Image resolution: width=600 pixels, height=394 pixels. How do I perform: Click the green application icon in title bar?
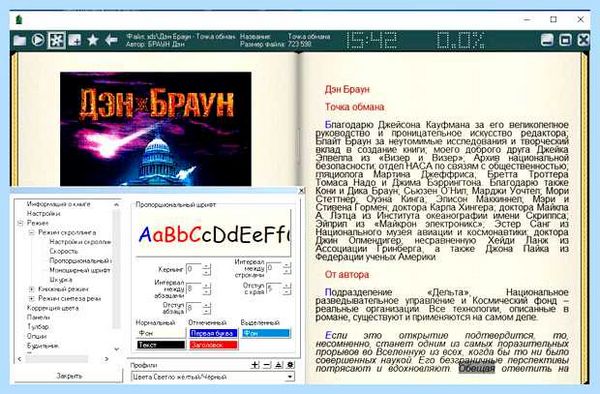(x=19, y=20)
